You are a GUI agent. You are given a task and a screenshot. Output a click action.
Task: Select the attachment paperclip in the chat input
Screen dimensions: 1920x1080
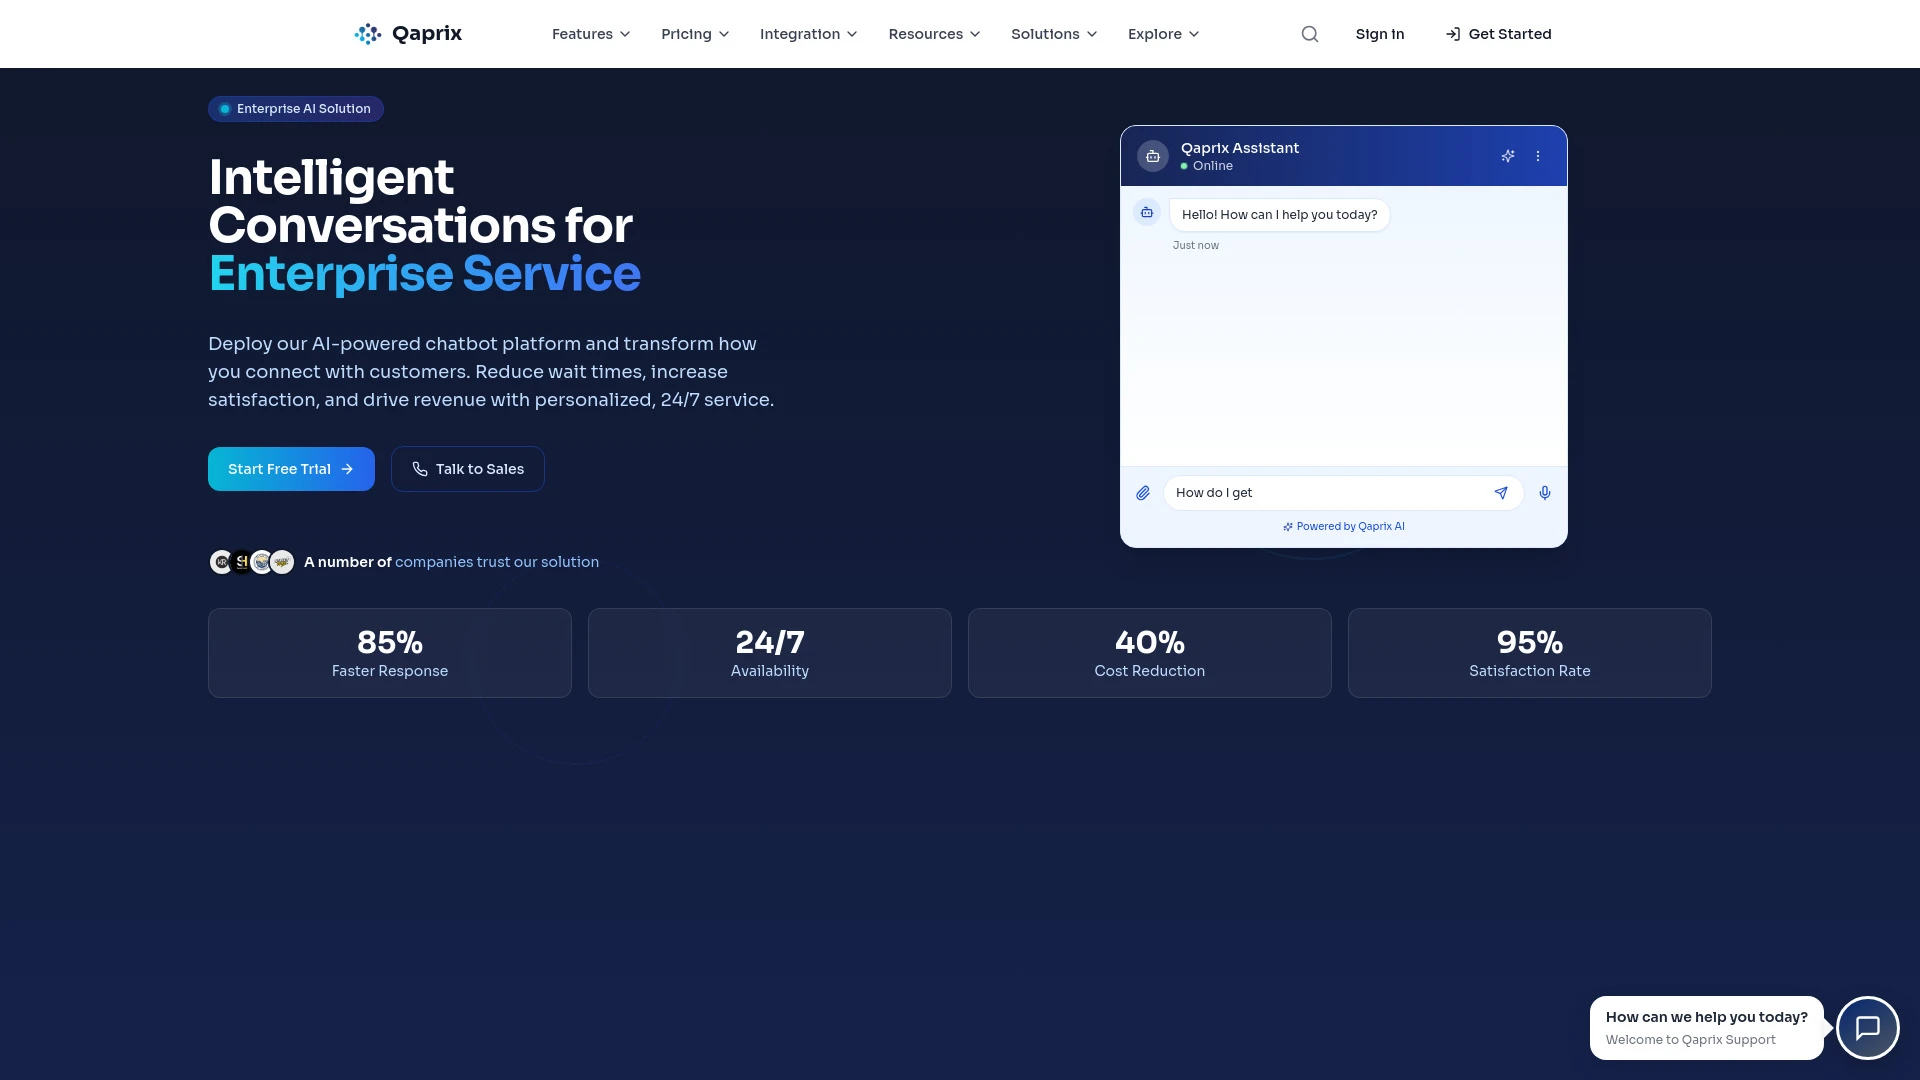[x=1143, y=492]
